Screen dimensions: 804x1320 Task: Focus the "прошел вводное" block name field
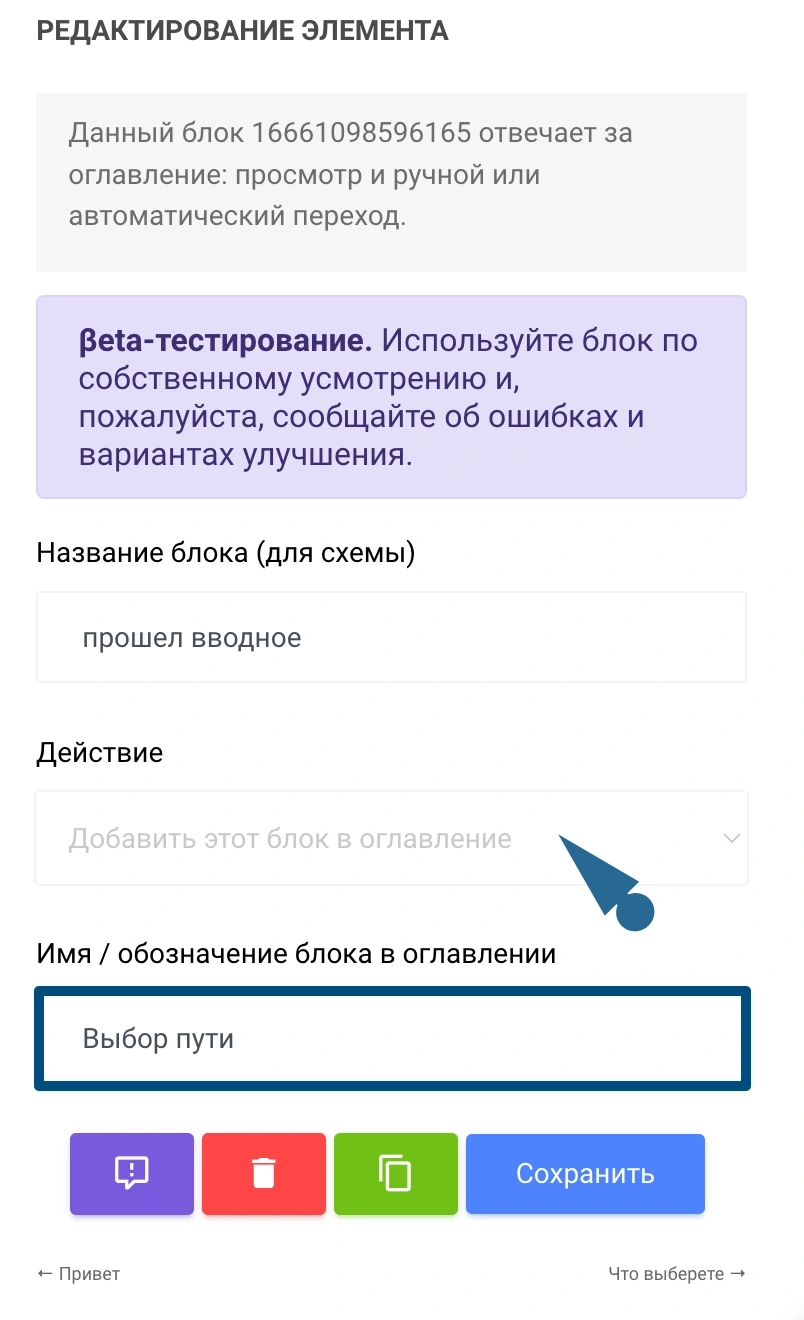(x=391, y=637)
